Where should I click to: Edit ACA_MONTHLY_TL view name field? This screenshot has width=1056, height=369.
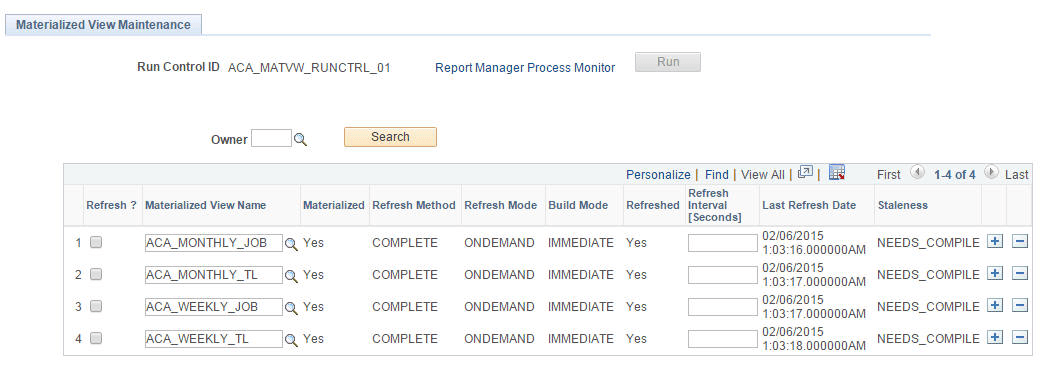click(213, 275)
